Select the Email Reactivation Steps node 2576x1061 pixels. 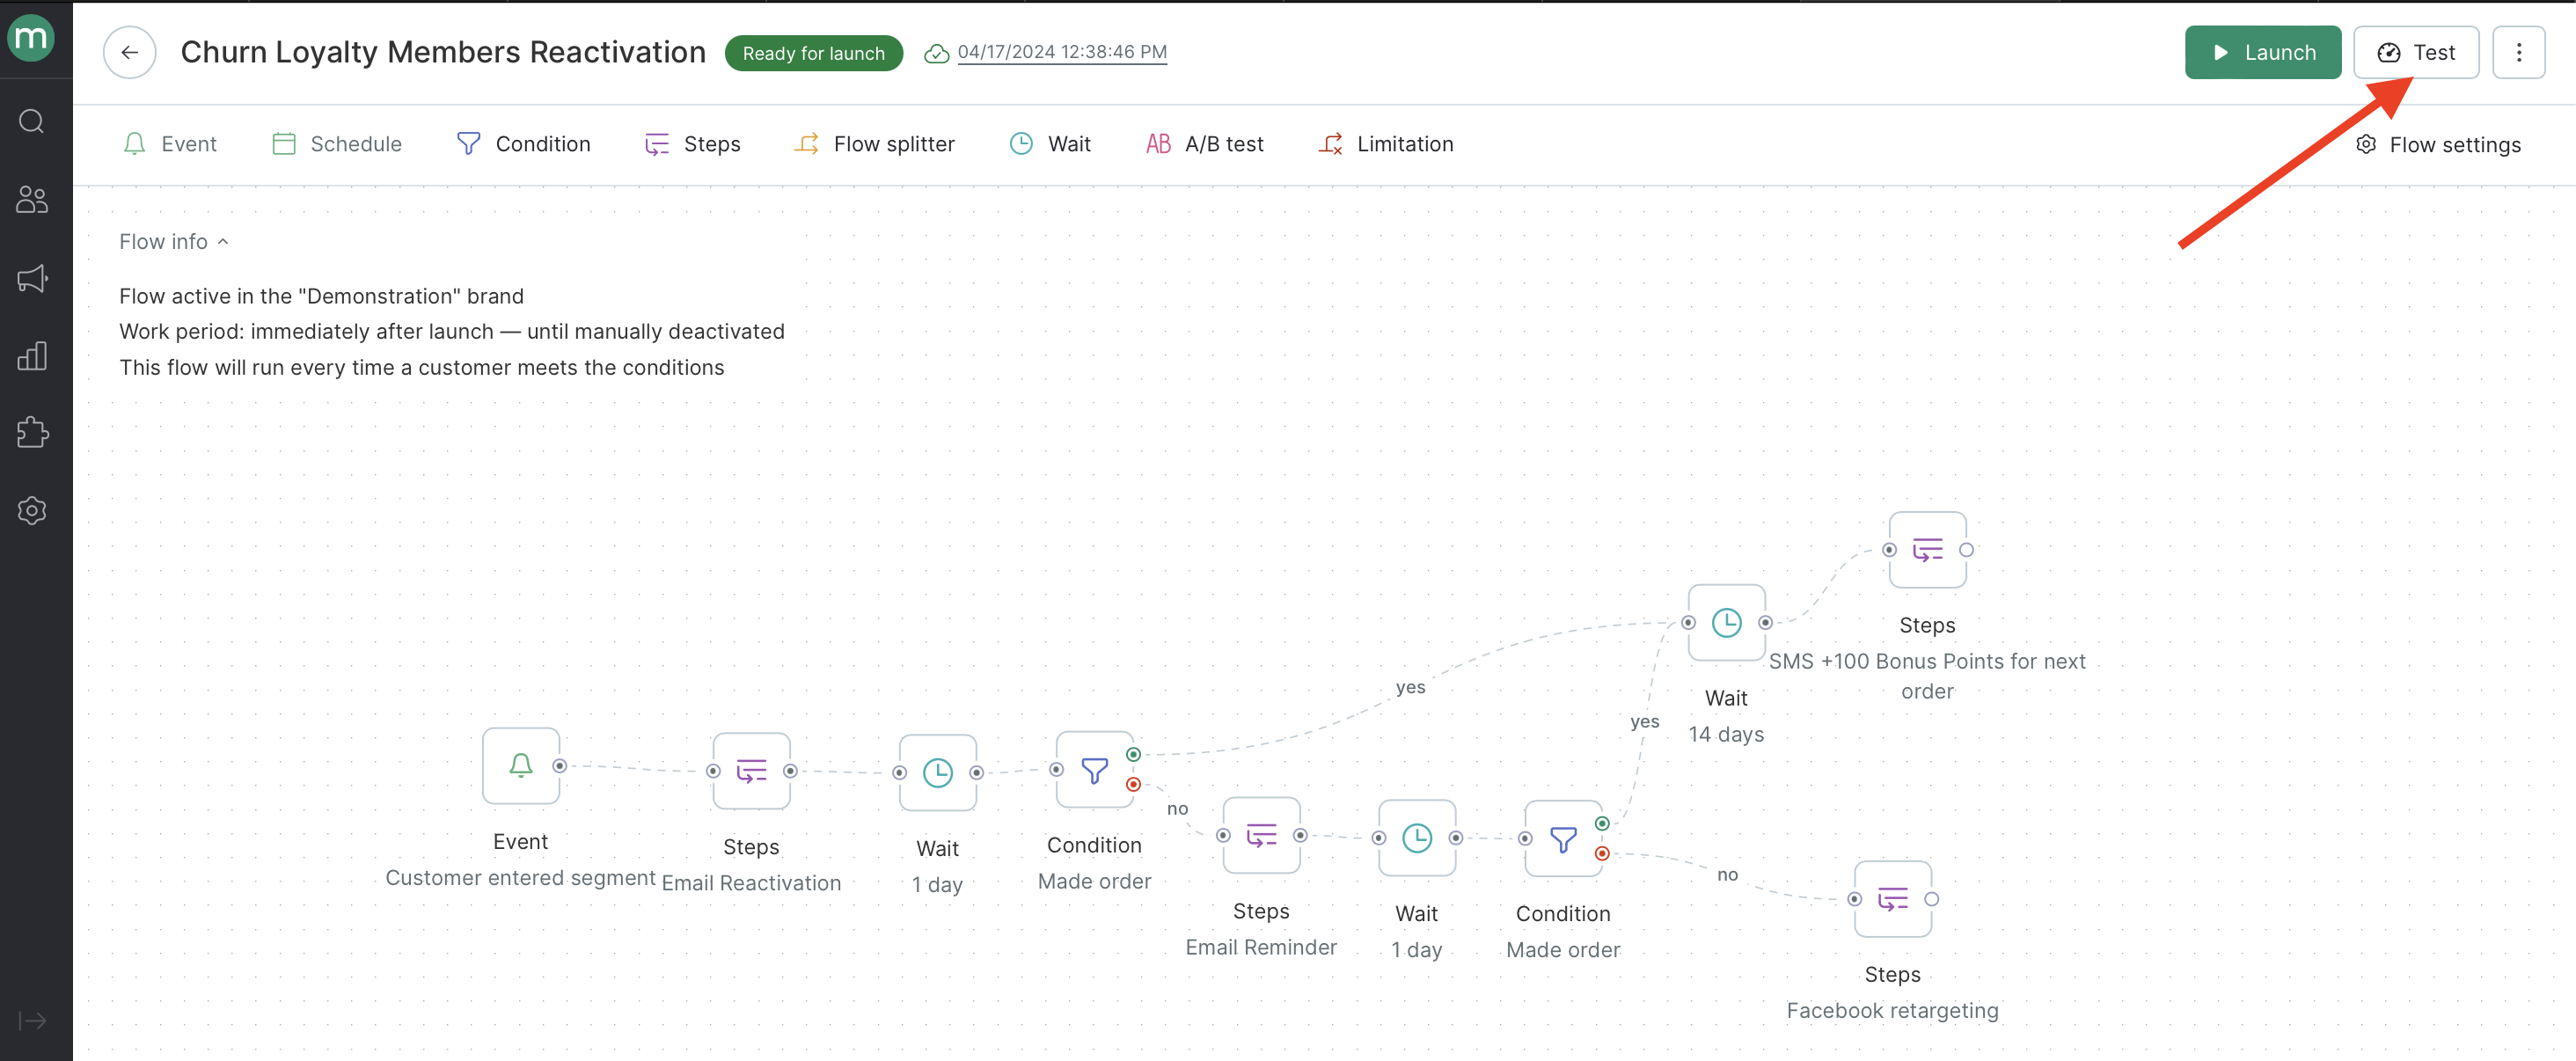click(751, 771)
